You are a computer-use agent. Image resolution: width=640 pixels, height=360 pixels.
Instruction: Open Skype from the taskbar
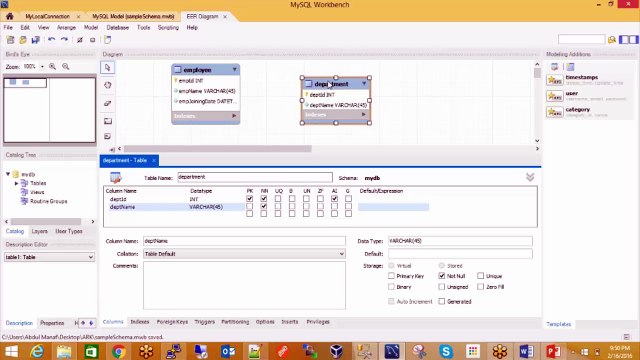point(446,351)
